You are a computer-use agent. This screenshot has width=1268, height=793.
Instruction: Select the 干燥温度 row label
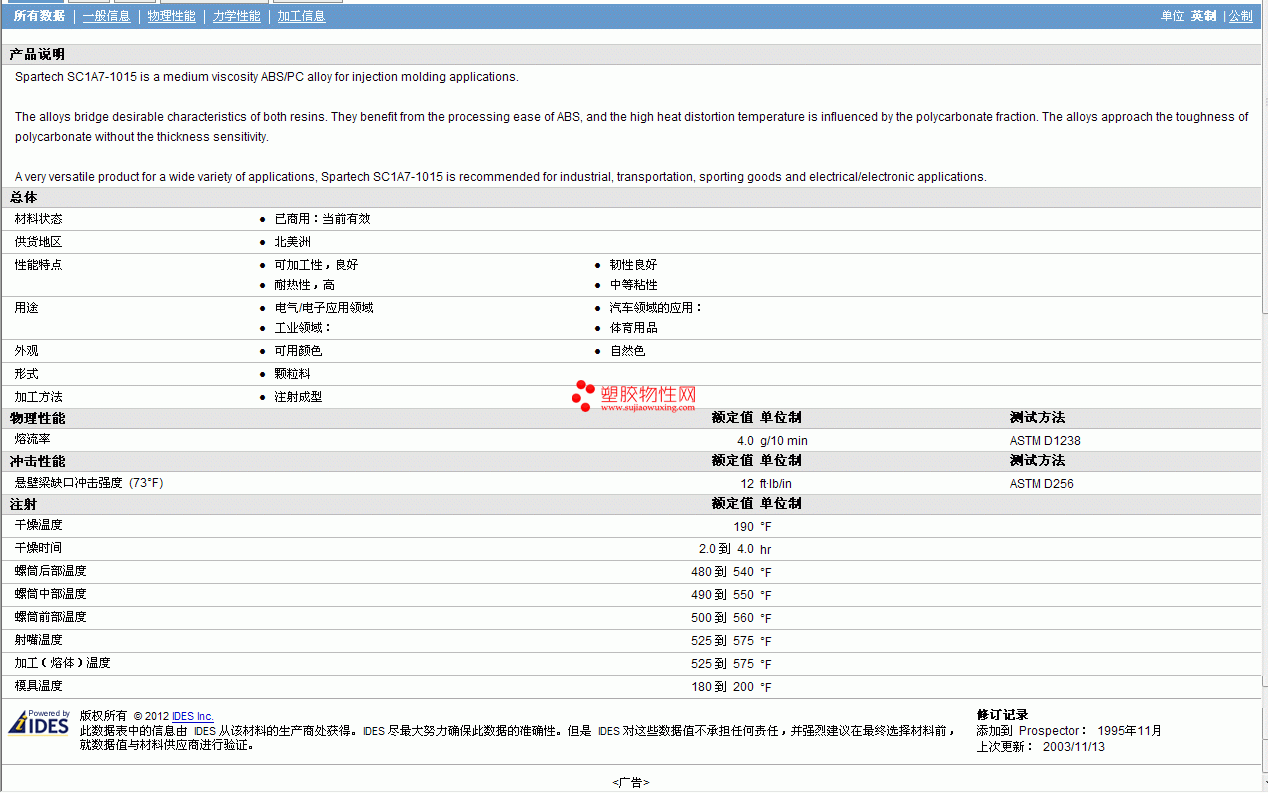pos(38,524)
